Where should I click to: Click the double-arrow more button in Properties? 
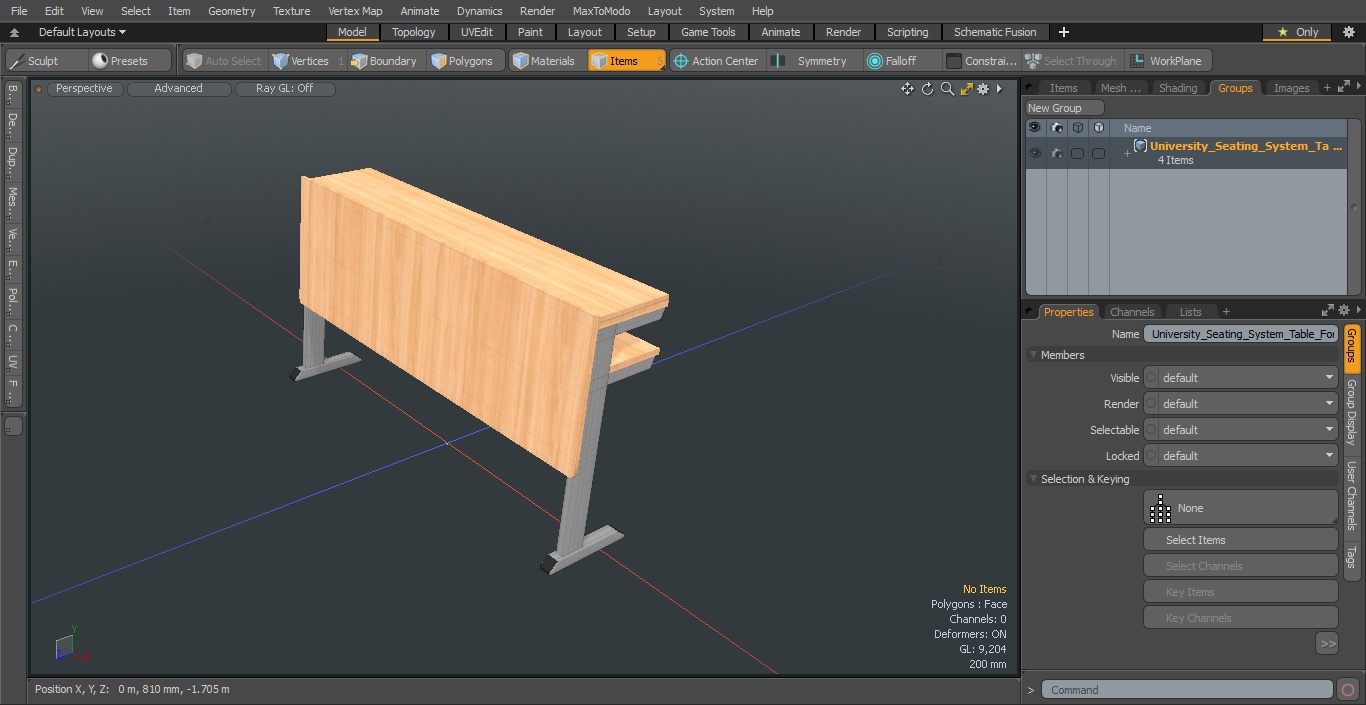1327,644
